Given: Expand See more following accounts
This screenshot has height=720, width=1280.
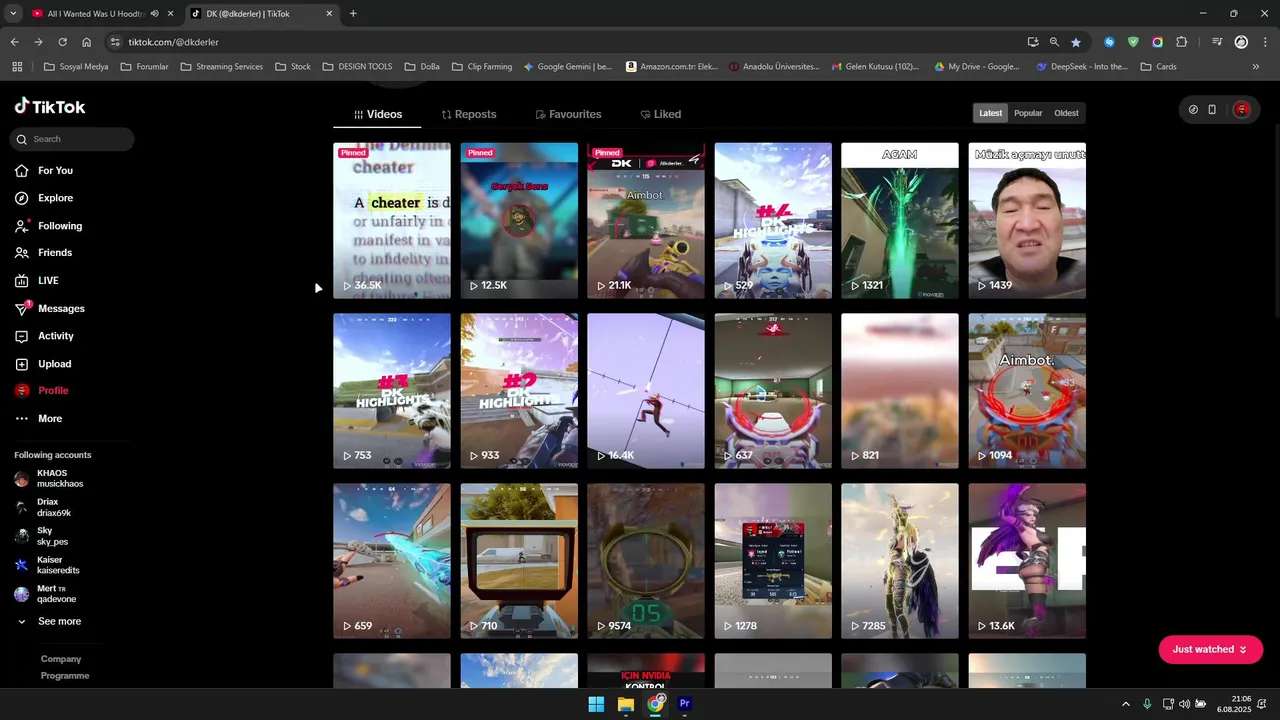Looking at the screenshot, I should 48,622.
